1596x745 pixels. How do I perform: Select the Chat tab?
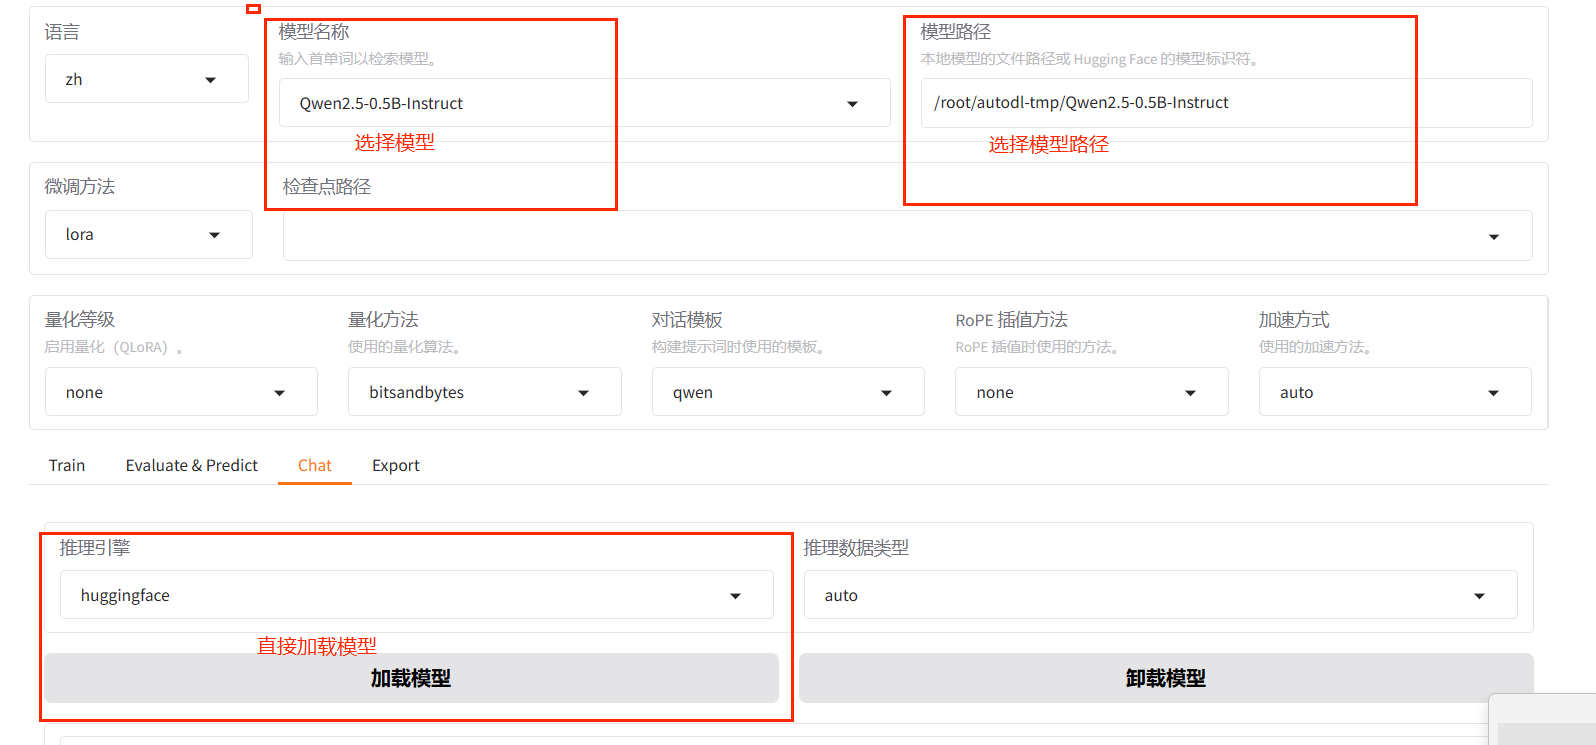pyautogui.click(x=315, y=466)
